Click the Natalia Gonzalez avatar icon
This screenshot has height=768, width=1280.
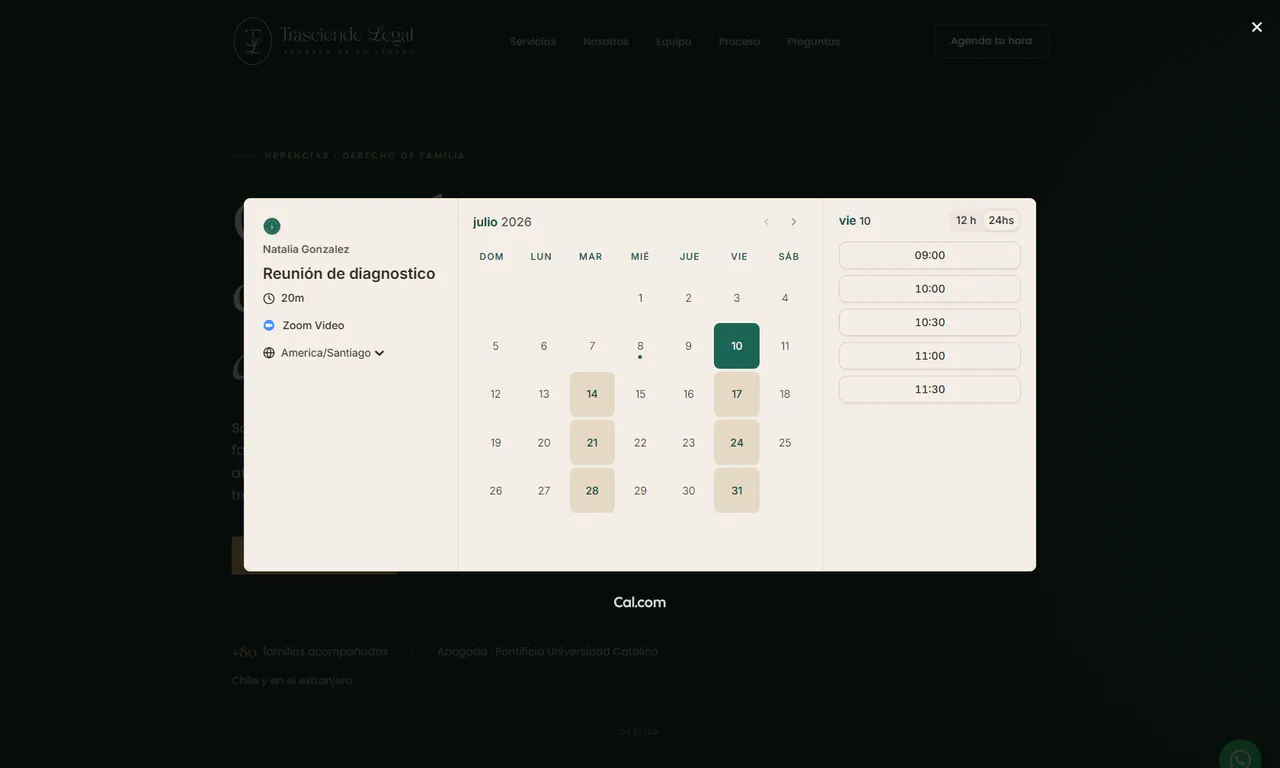[272, 226]
